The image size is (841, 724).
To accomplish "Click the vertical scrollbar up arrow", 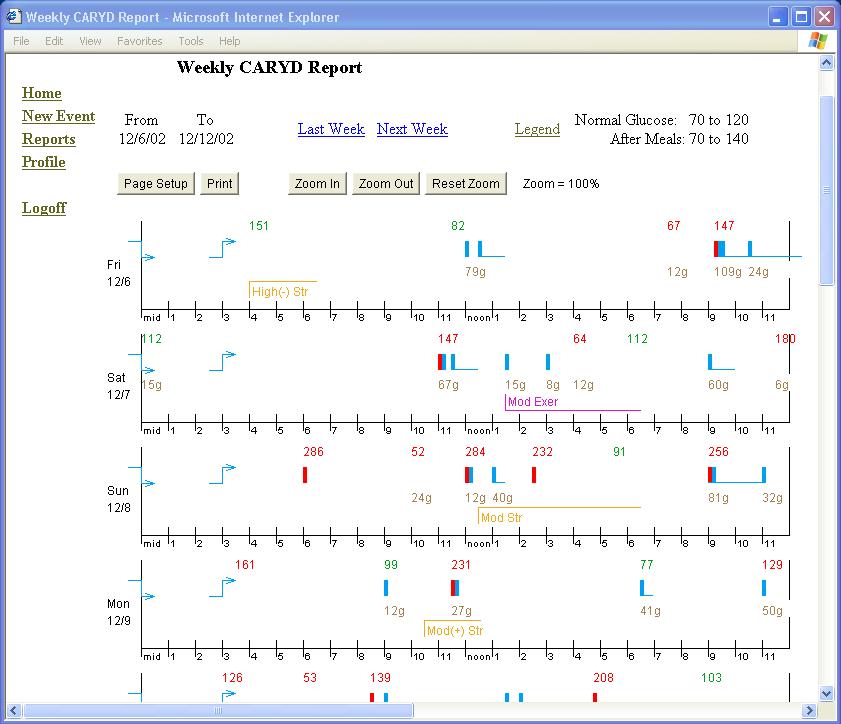I will point(827,63).
